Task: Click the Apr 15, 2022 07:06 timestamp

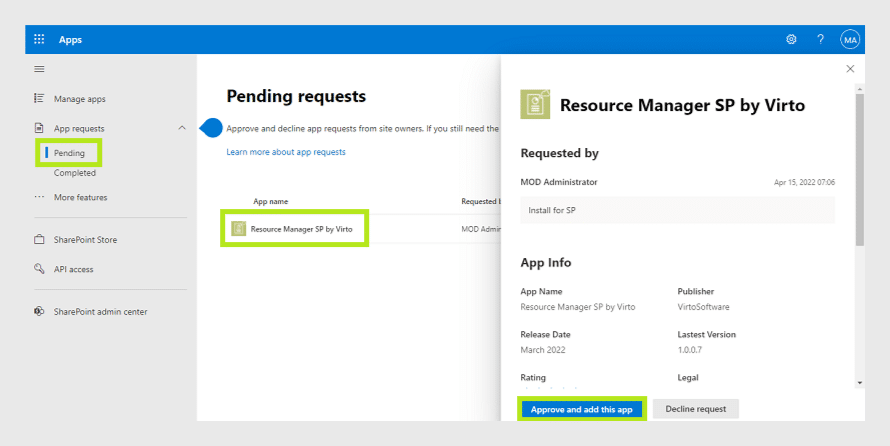Action: pos(804,183)
